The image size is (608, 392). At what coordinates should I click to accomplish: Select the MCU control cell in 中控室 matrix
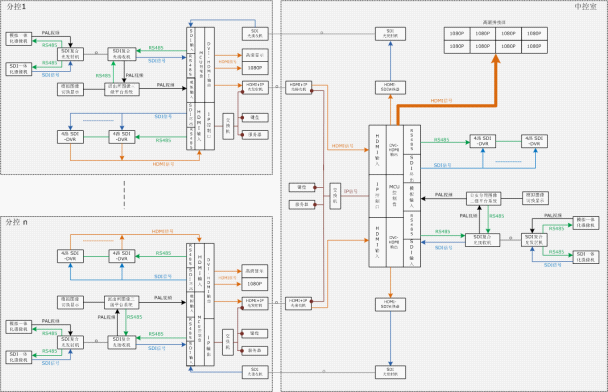[x=394, y=196]
